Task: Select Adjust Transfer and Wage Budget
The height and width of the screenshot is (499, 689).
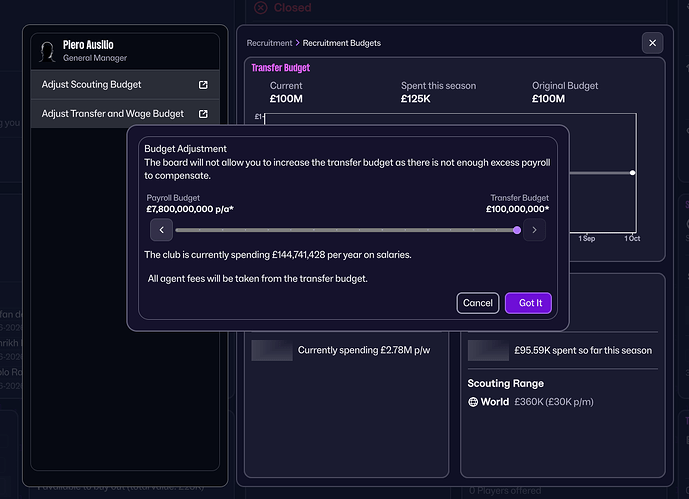Action: 115,114
